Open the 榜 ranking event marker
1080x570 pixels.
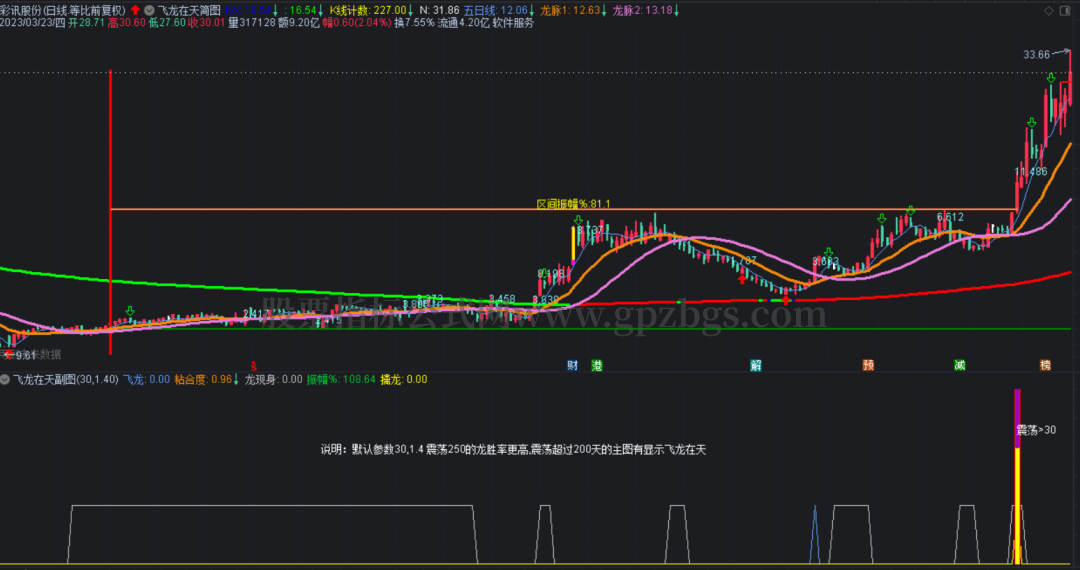coord(1046,365)
